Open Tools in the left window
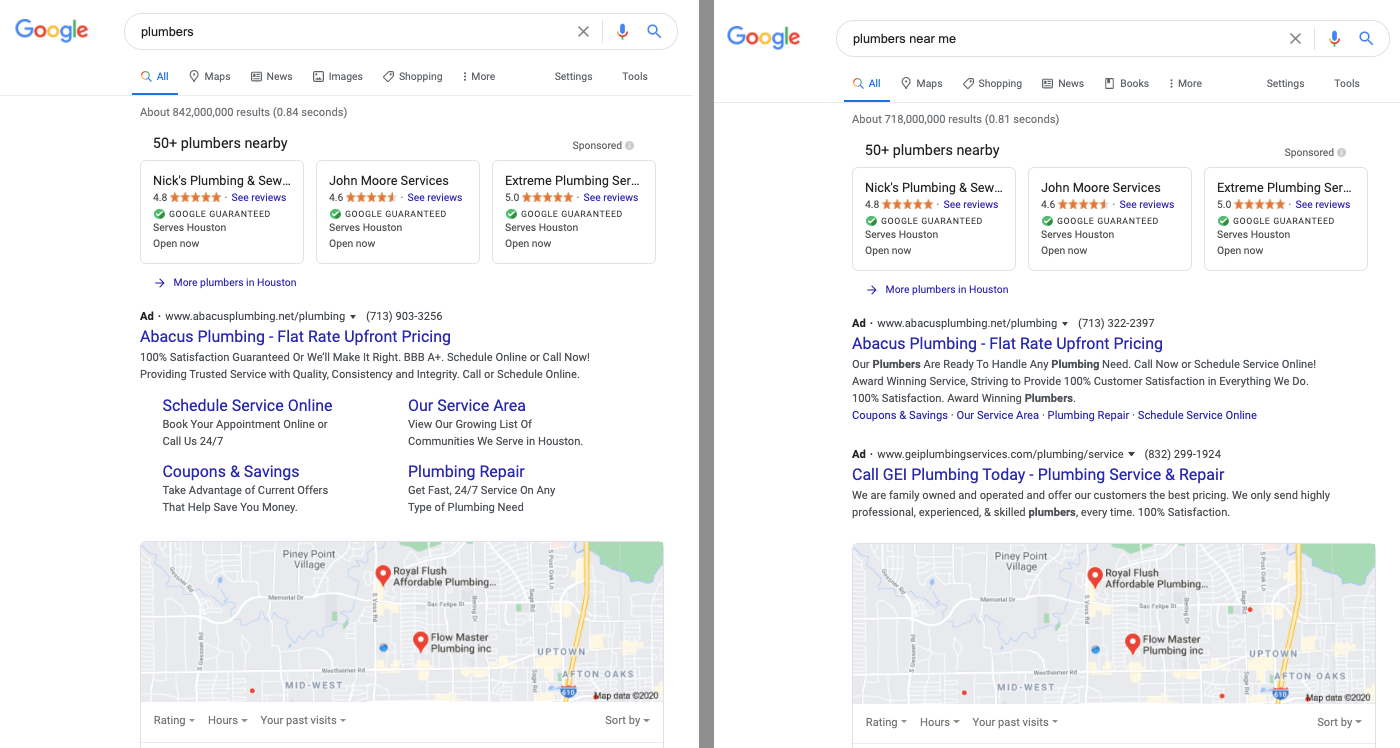Image resolution: width=1400 pixels, height=748 pixels. pyautogui.click(x=635, y=77)
